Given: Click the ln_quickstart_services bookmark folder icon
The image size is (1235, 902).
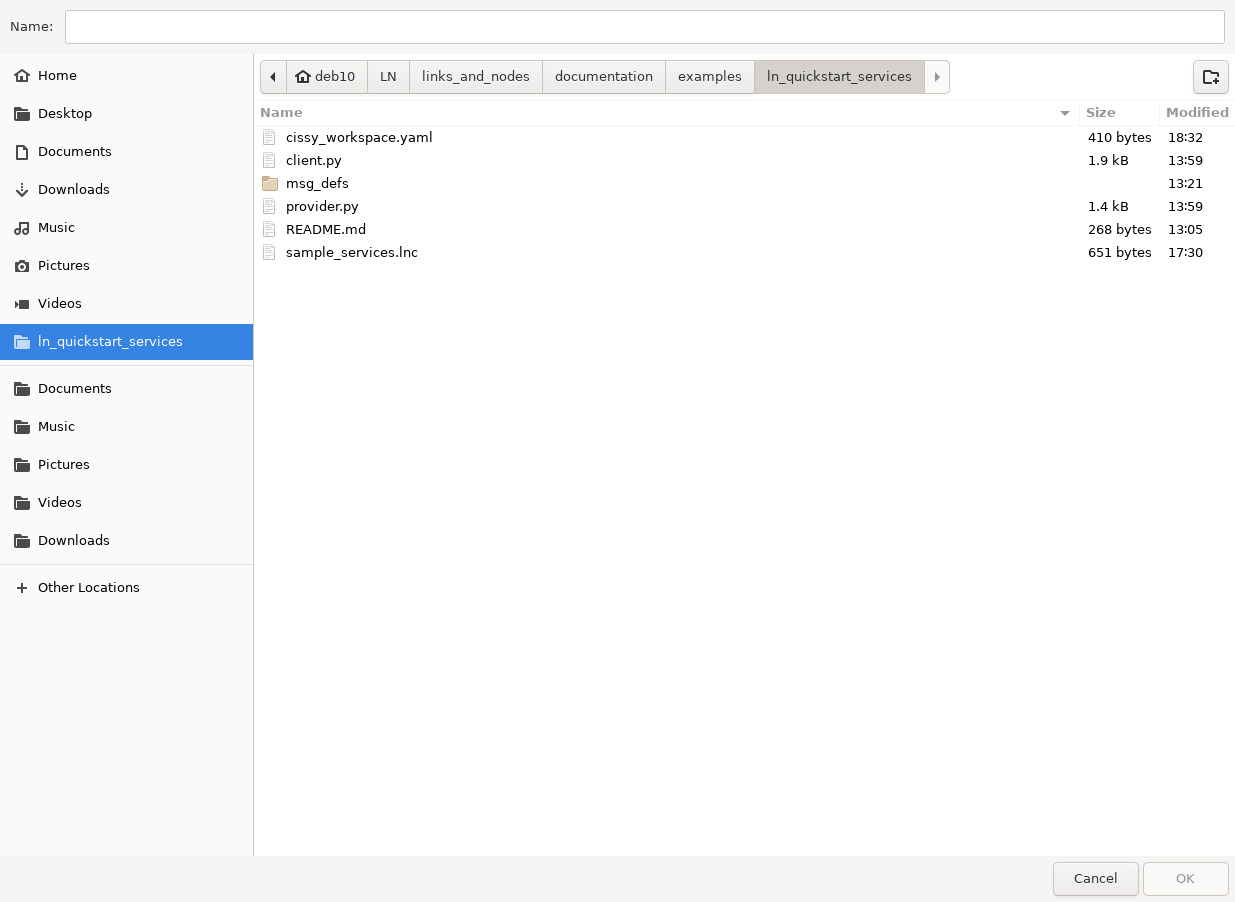Looking at the screenshot, I should pos(22,342).
